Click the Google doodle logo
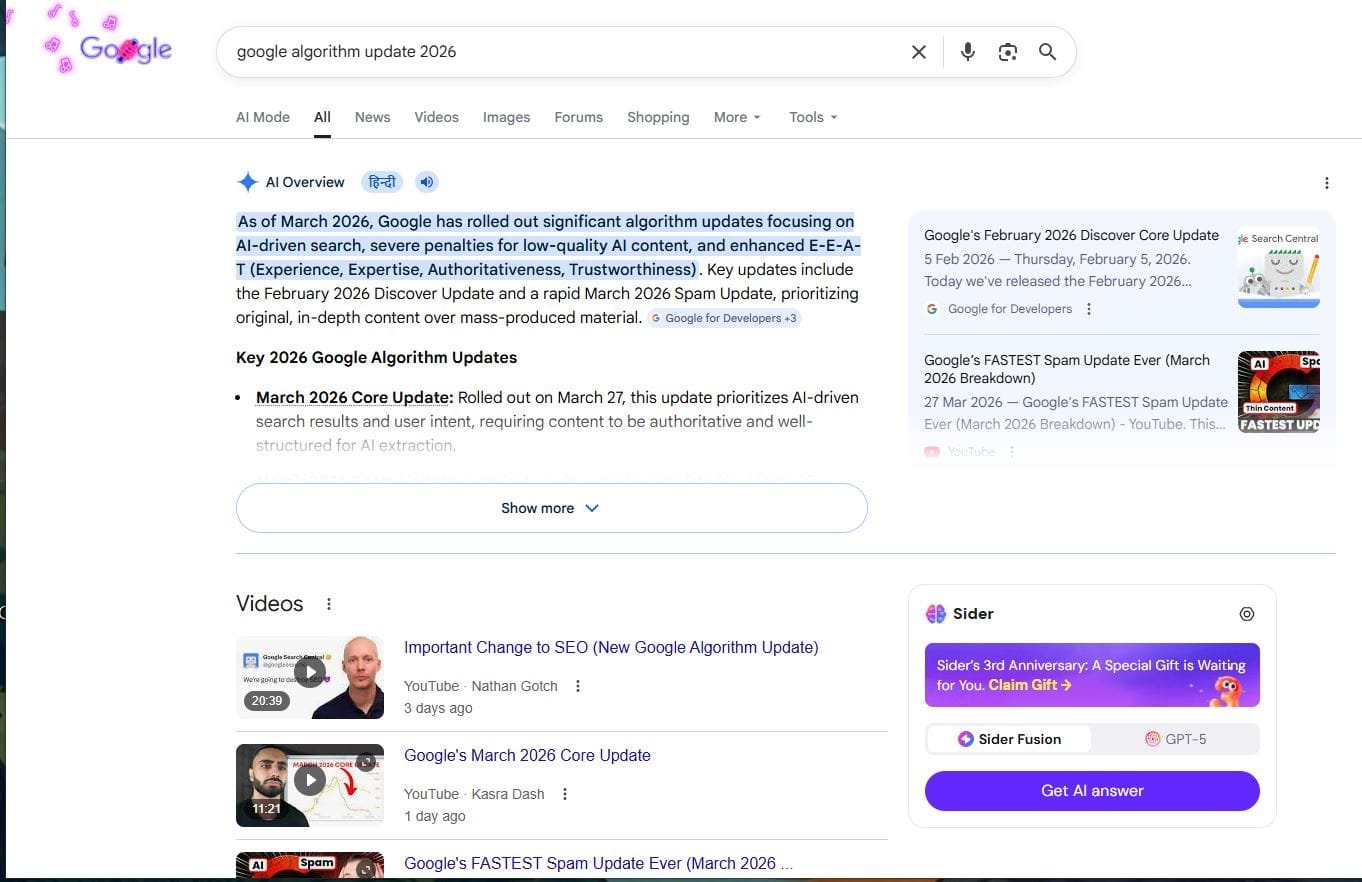The width and height of the screenshot is (1362, 882). coord(125,49)
